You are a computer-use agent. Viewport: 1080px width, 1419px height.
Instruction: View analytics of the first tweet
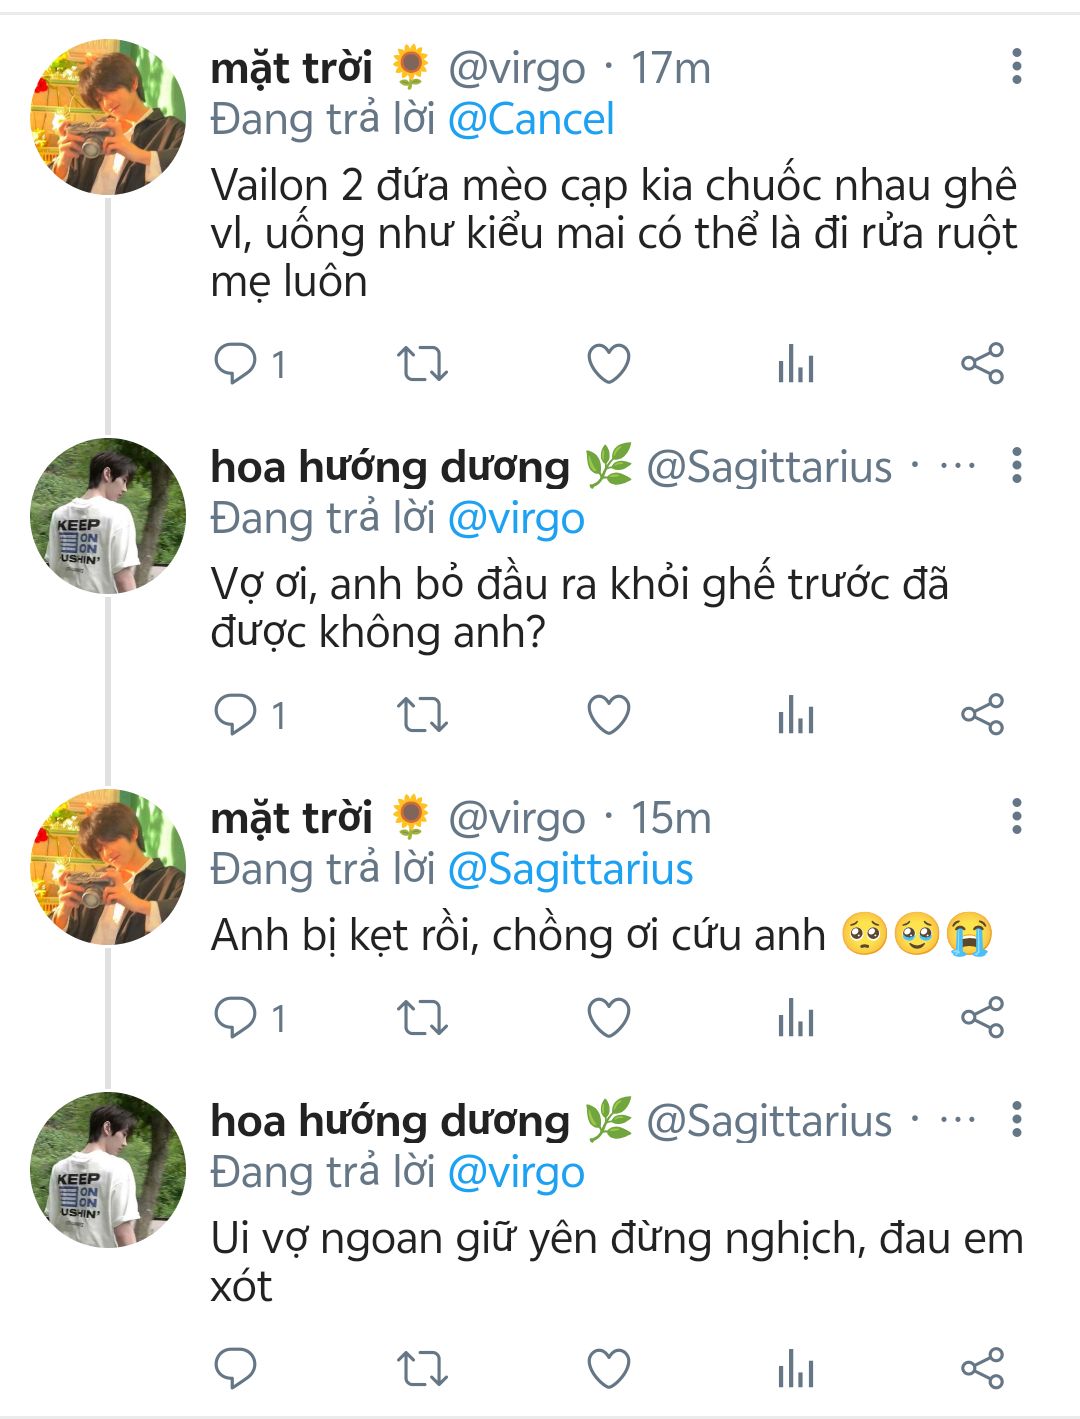pos(796,364)
